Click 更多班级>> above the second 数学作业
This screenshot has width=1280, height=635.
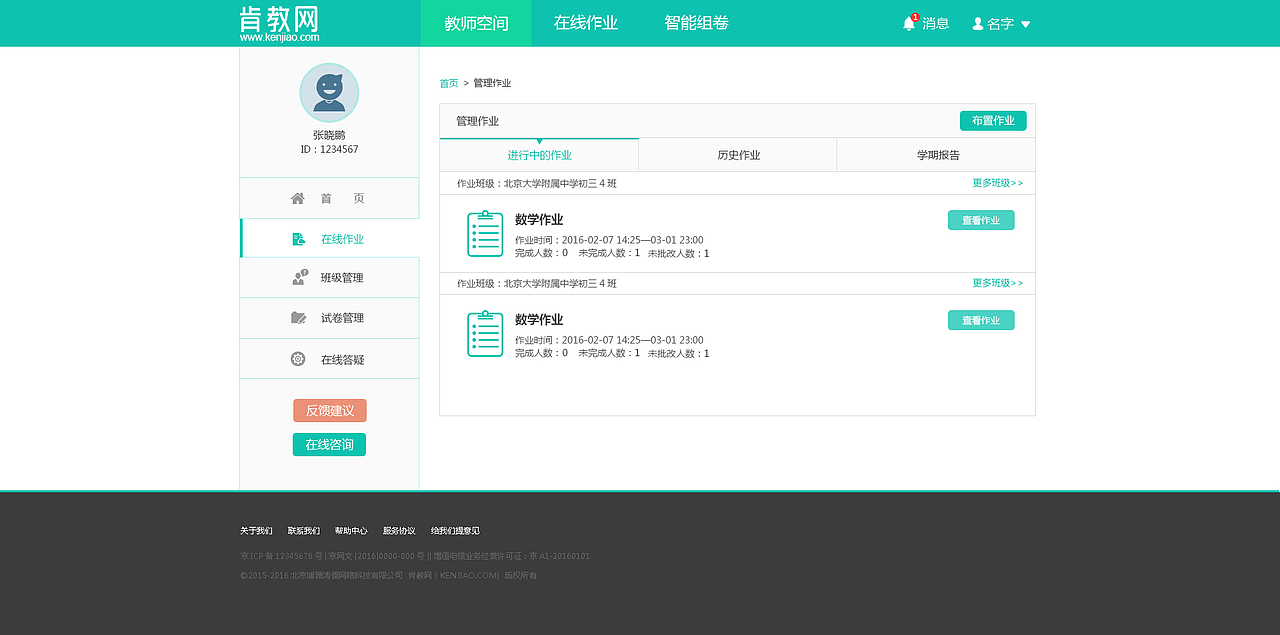(x=998, y=283)
